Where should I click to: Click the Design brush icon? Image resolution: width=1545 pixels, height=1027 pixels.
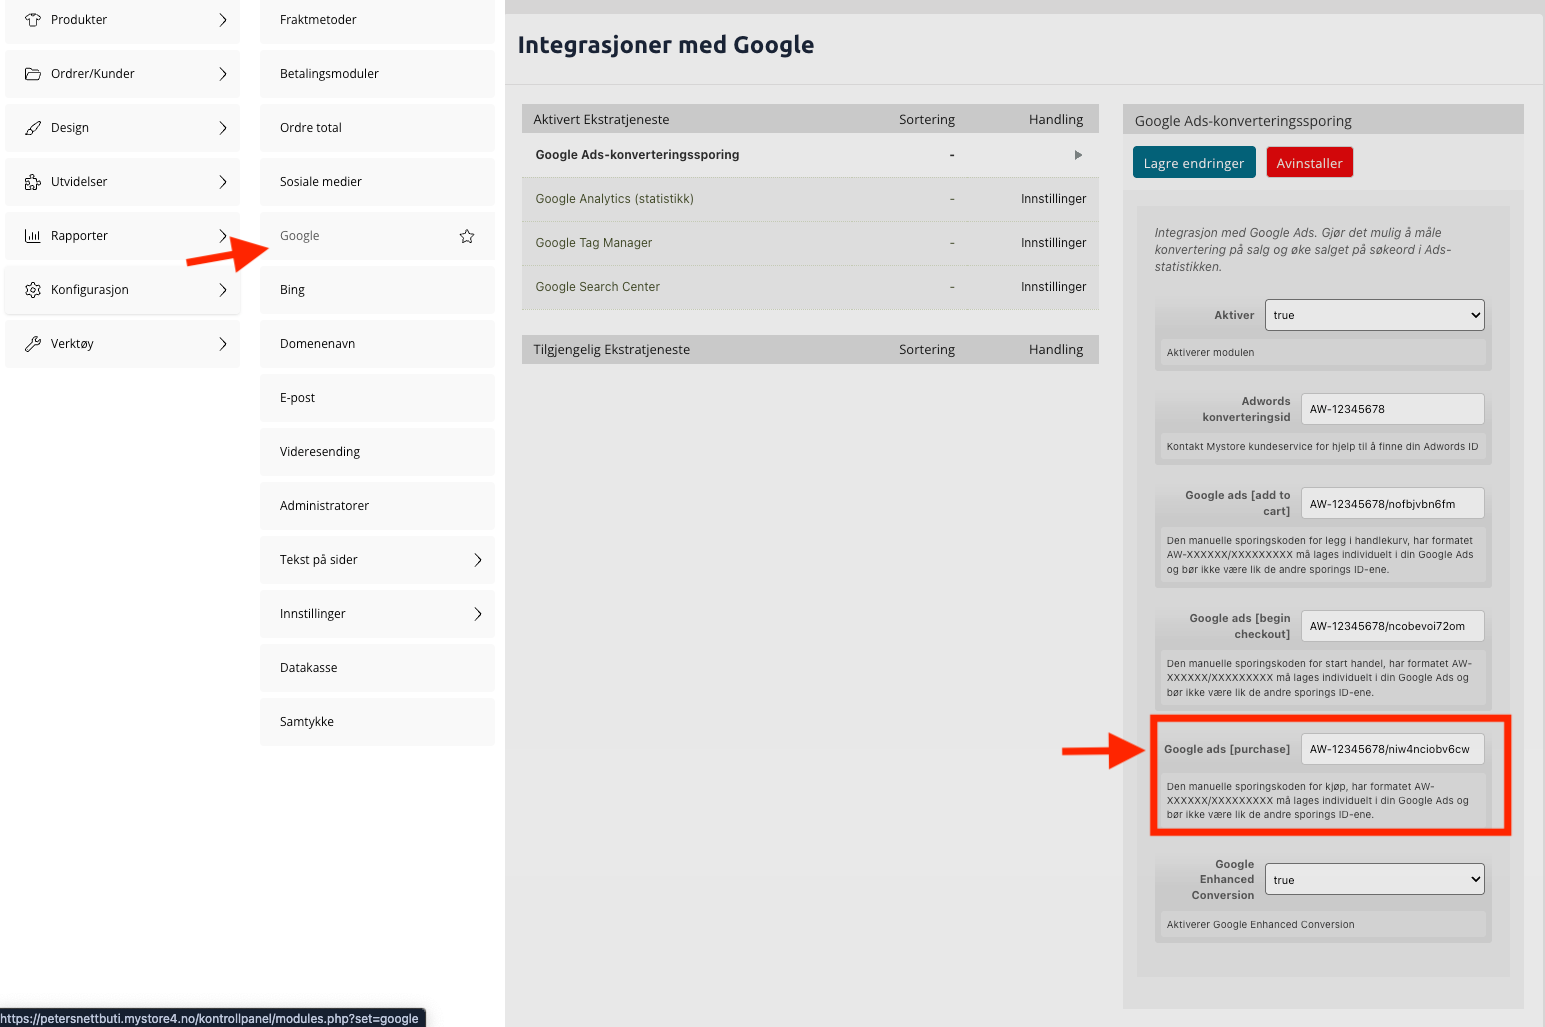(x=33, y=128)
